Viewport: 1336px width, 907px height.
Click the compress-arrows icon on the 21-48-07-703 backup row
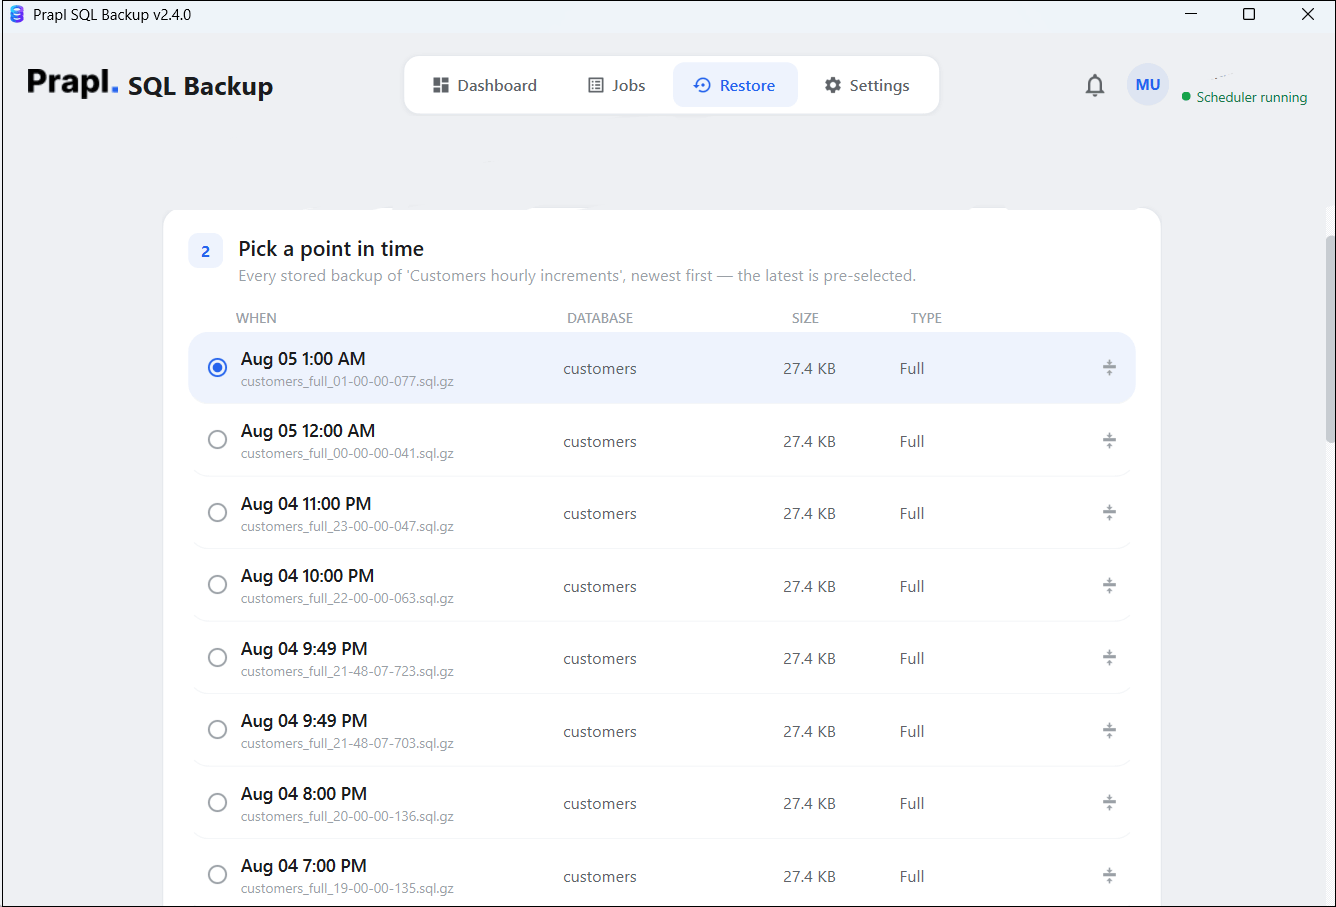point(1109,730)
